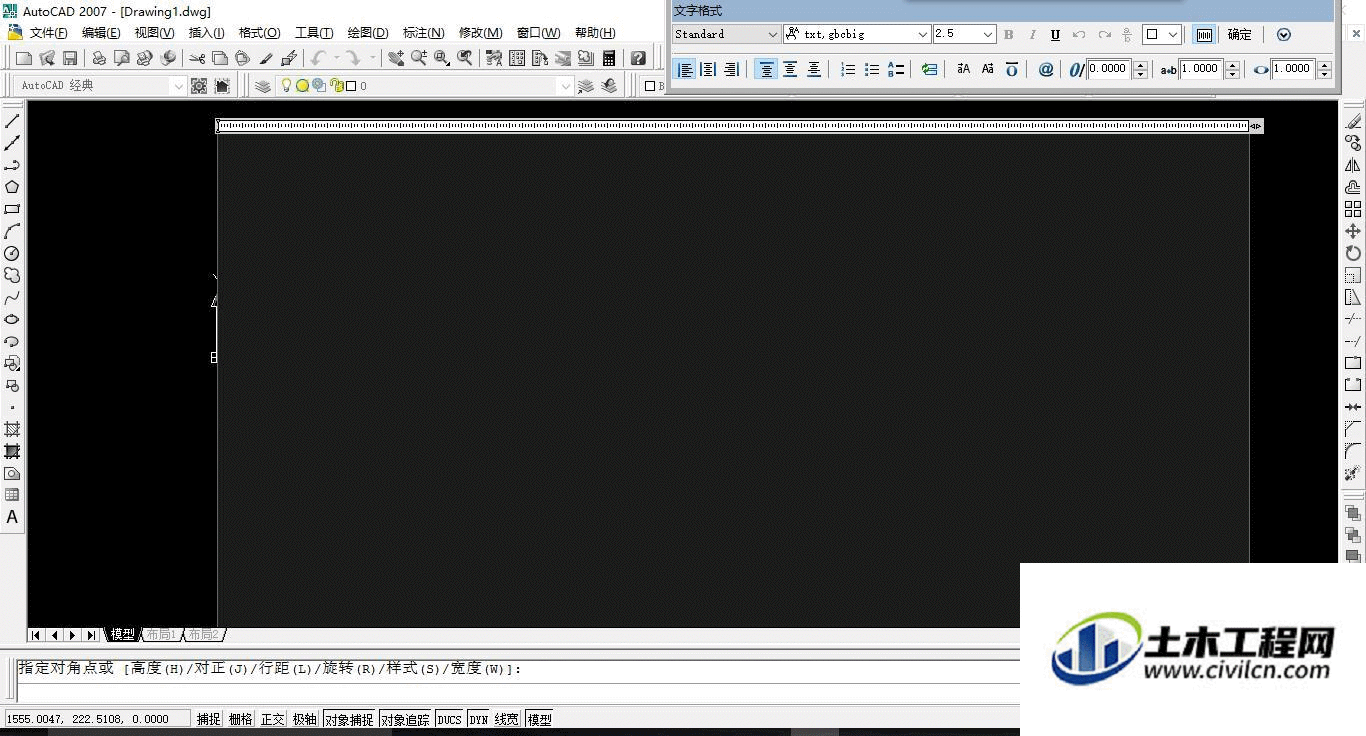This screenshot has height=736, width=1366.
Task: Toggle Underline text formatting
Action: [1055, 34]
